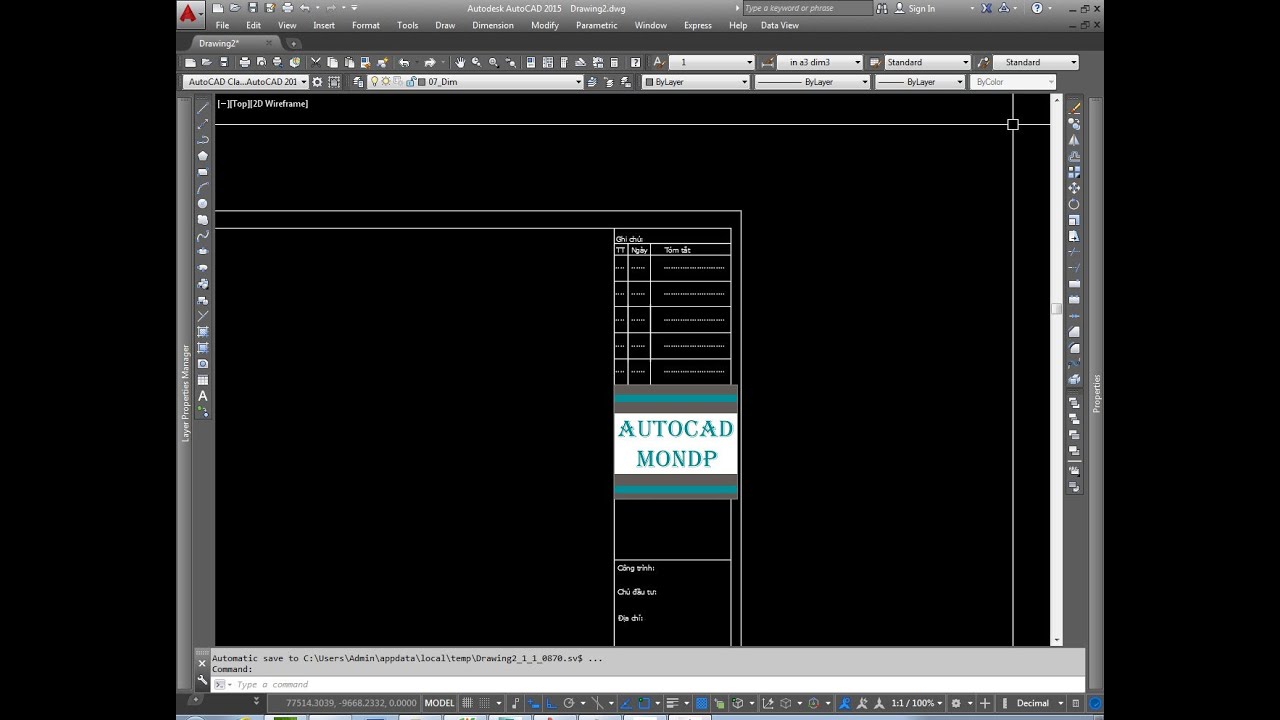Screen dimensions: 1280x720
Task: Click the Open file icon
Action: (x=207, y=62)
